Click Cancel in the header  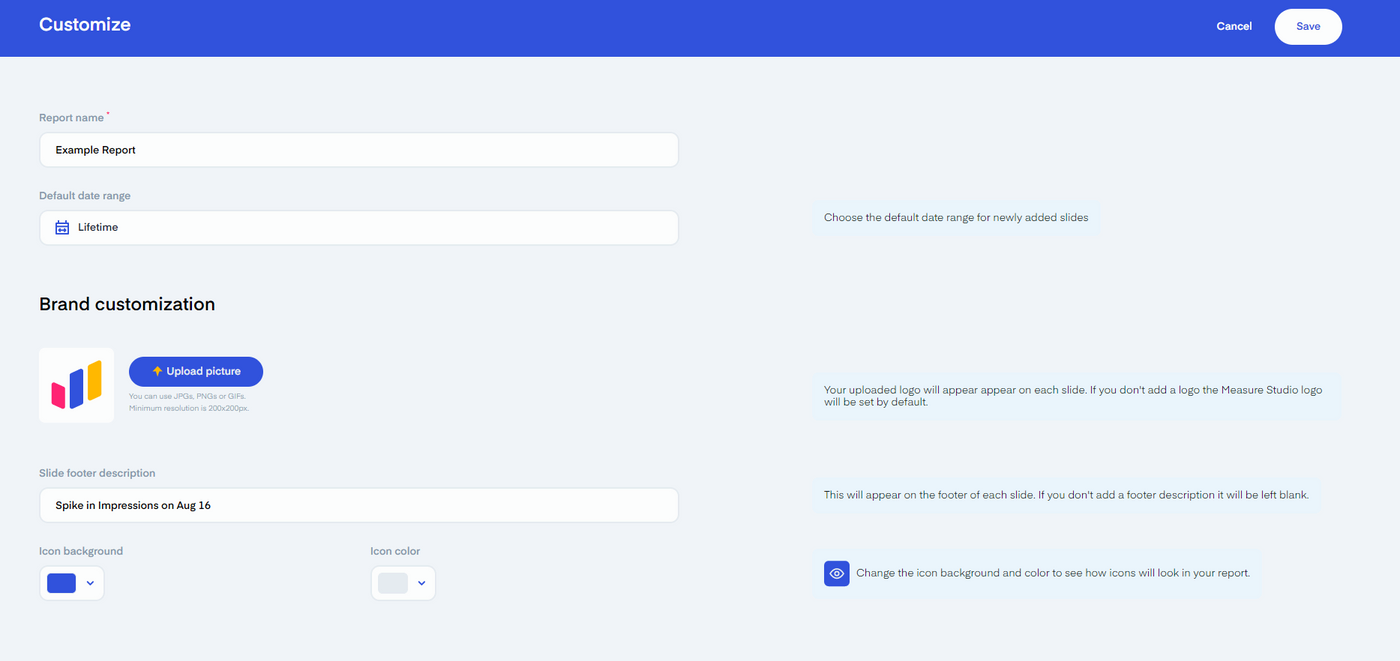[1234, 27]
